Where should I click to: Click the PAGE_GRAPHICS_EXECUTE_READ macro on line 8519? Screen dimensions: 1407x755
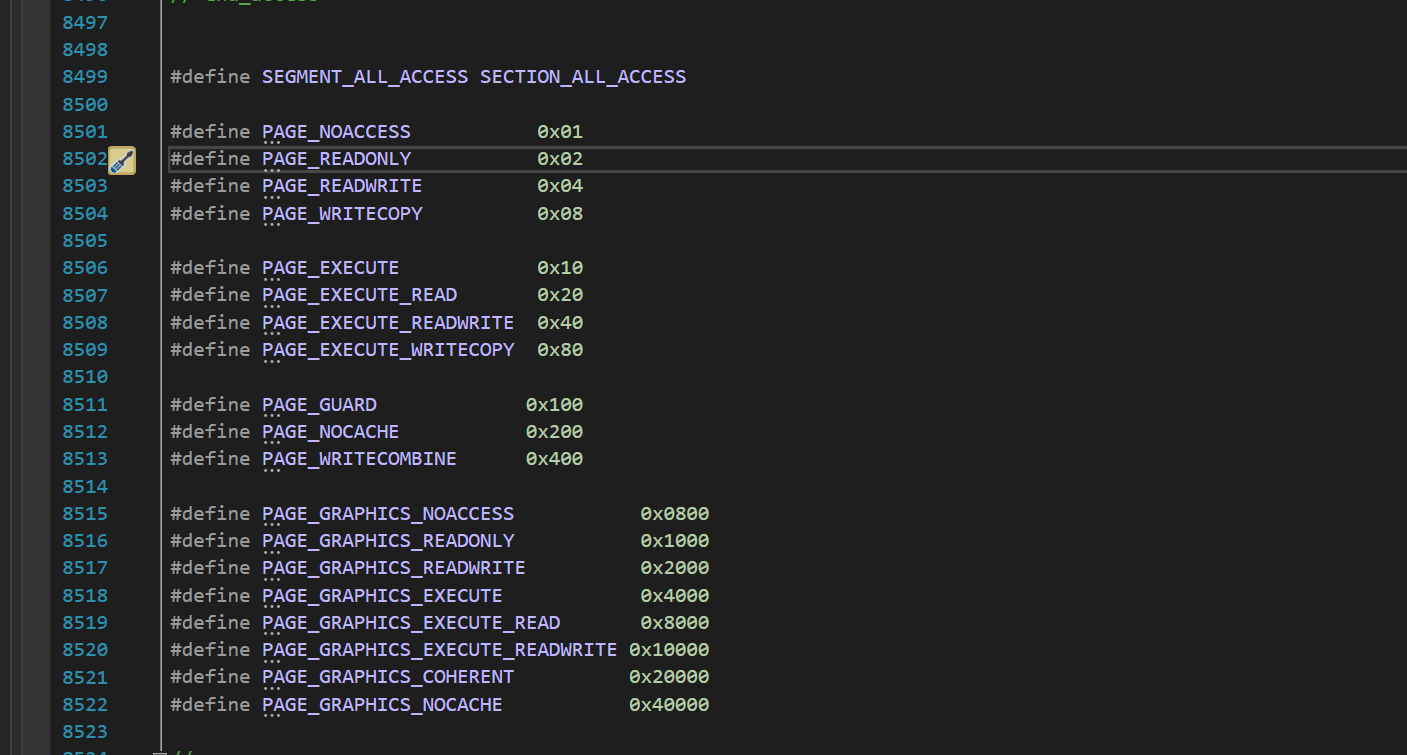[x=411, y=623]
